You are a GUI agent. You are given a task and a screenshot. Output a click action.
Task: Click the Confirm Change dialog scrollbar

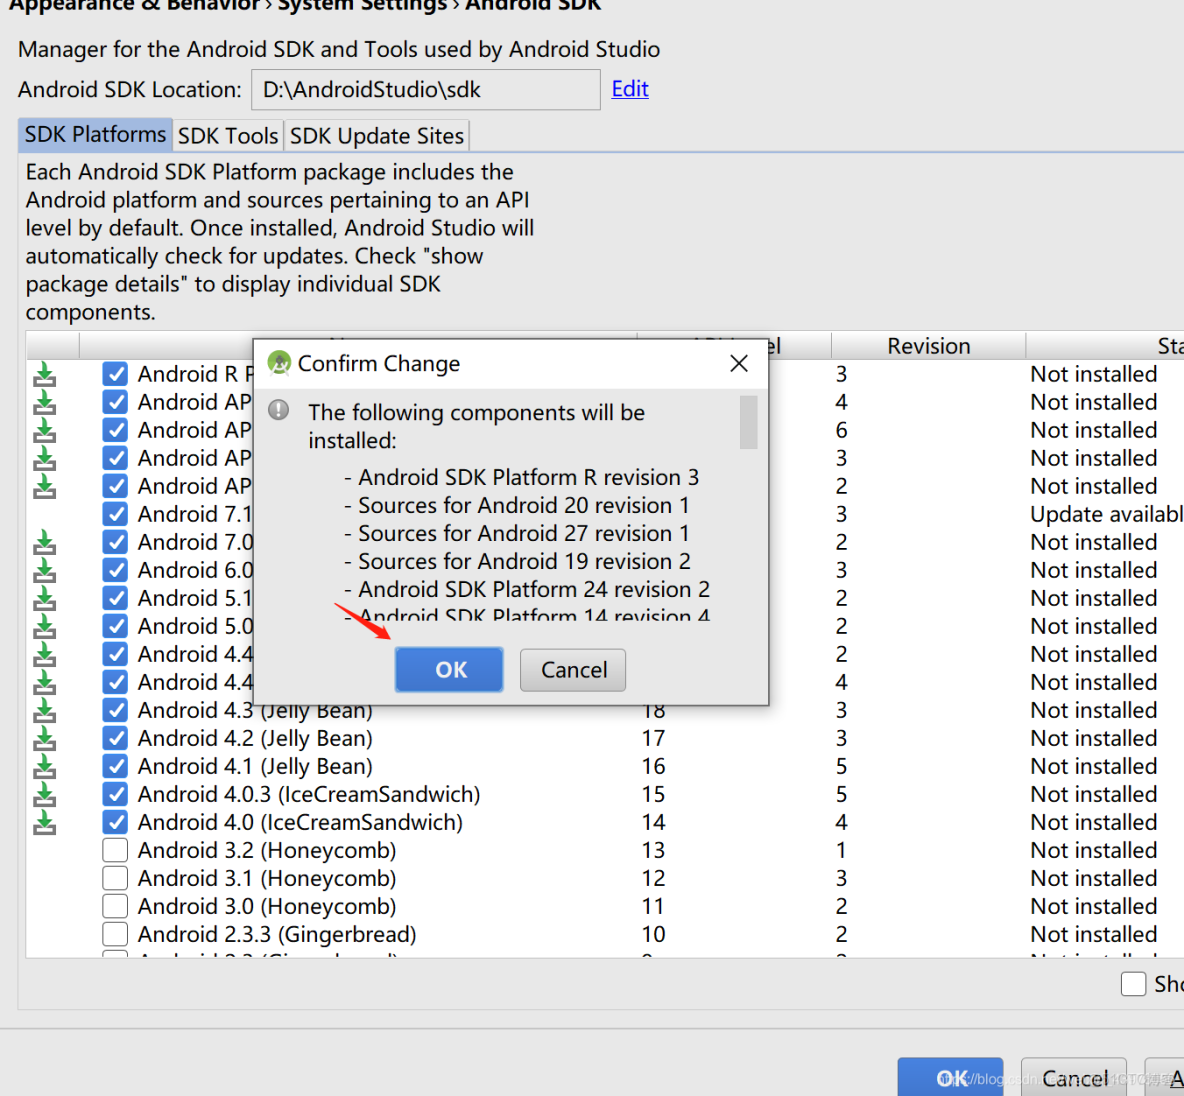(748, 422)
